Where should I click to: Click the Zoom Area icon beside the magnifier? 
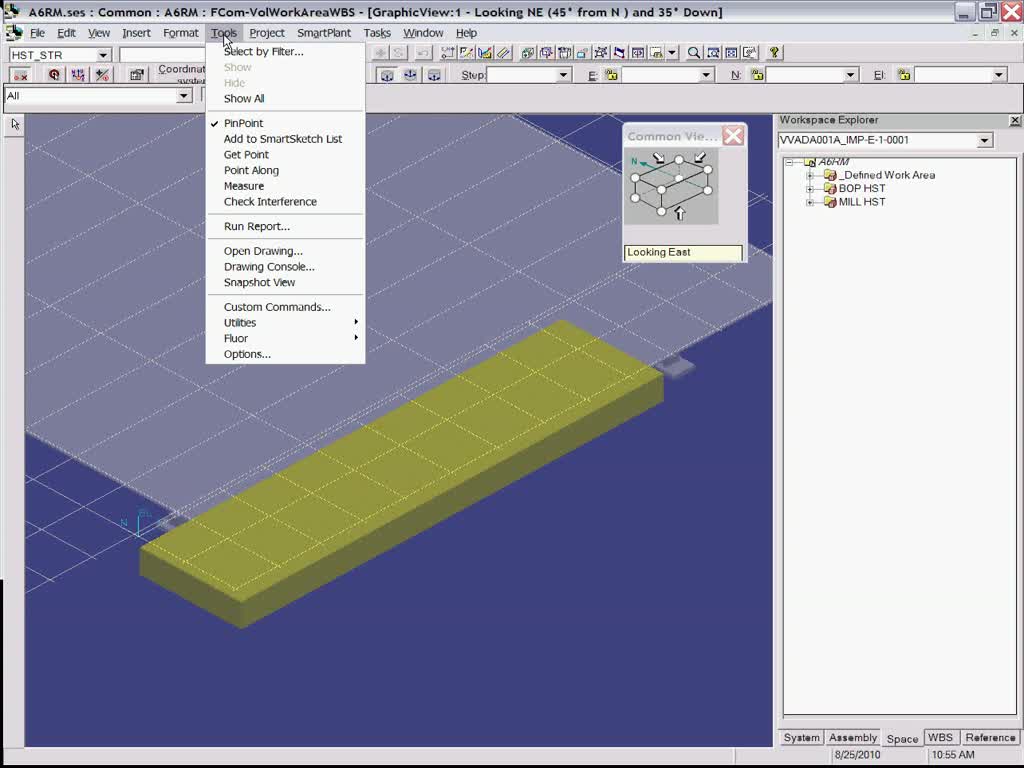pos(713,53)
